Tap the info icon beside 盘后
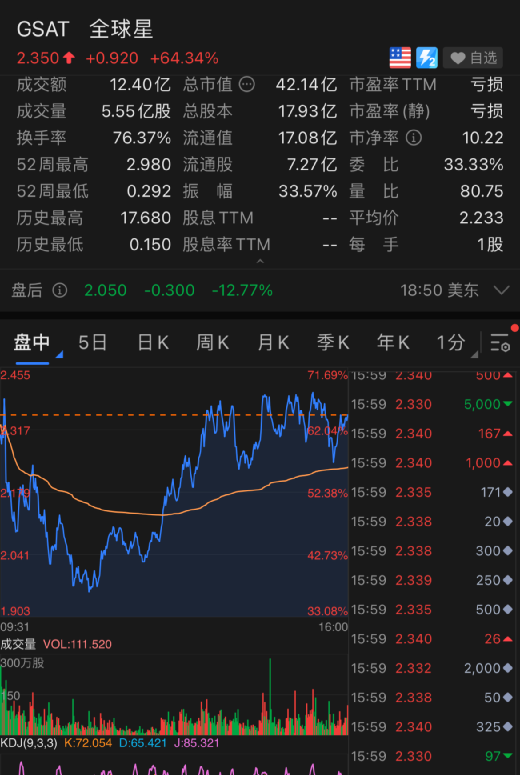 click(x=59, y=291)
